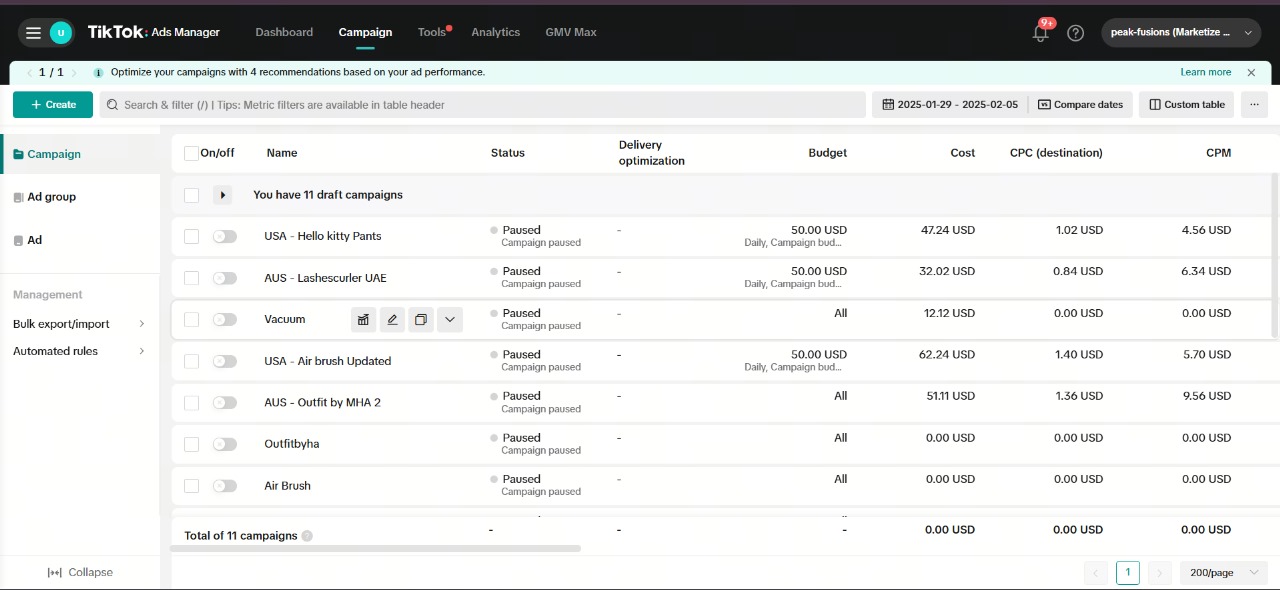Select checkbox for Vacuum campaign
The image size is (1280, 590).
(191, 319)
